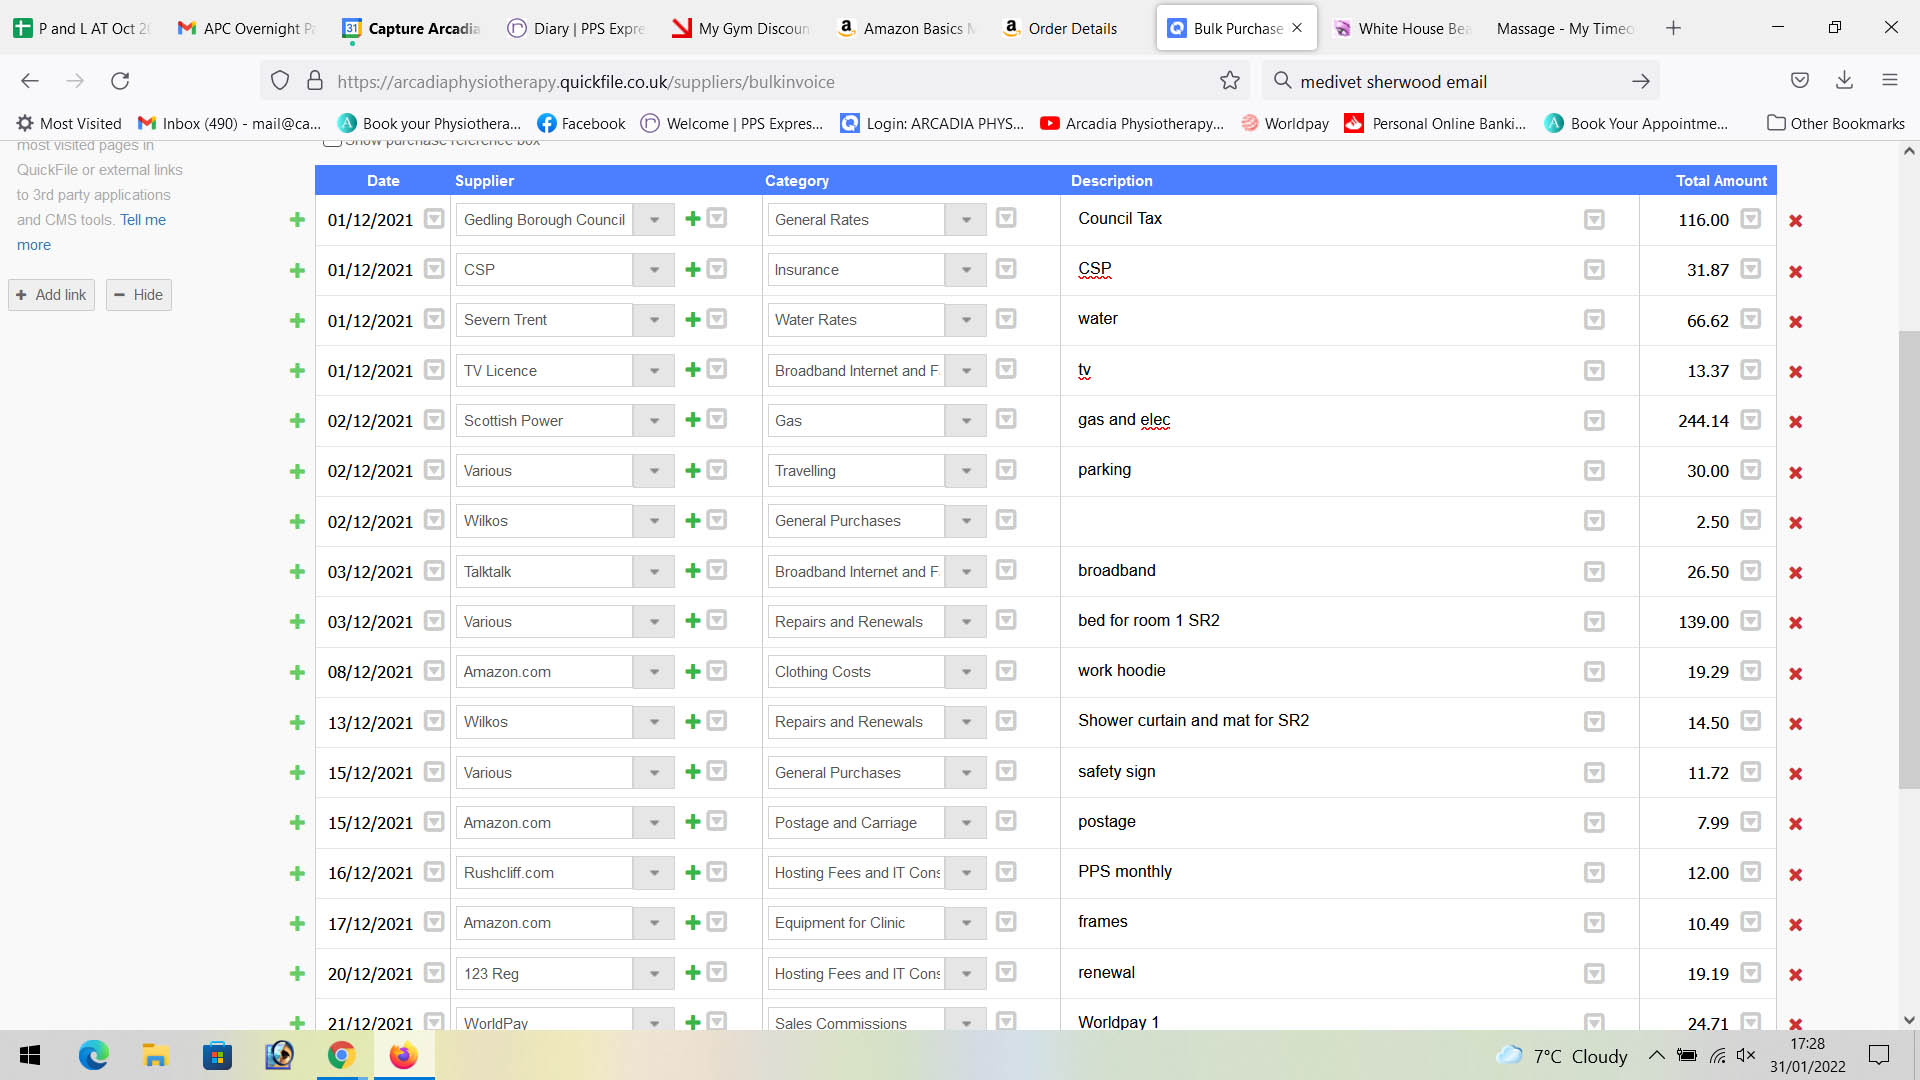The height and width of the screenshot is (1080, 1920).
Task: Show hidden system tray icons
Action: click(x=1656, y=1055)
